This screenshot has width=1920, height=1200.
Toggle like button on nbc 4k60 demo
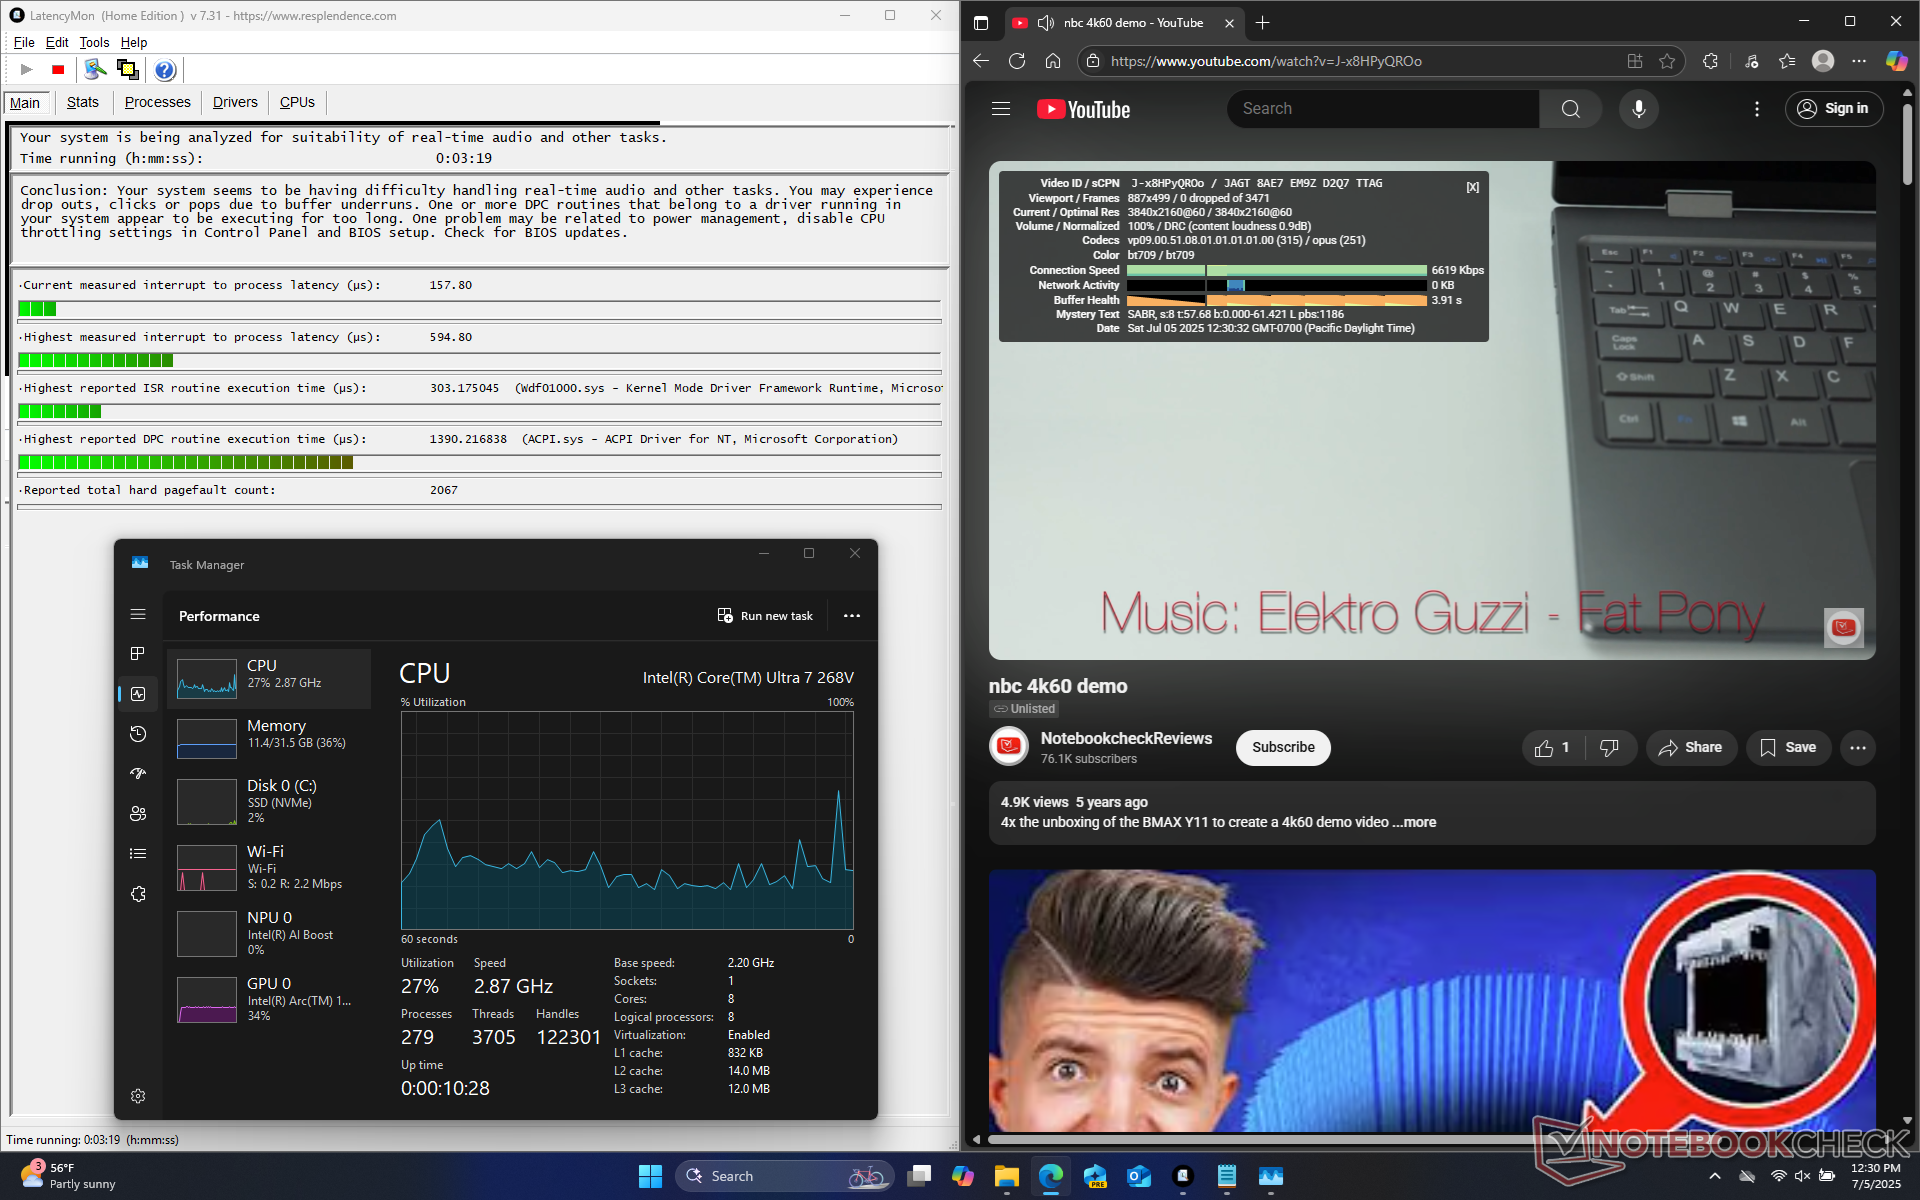tap(1552, 748)
